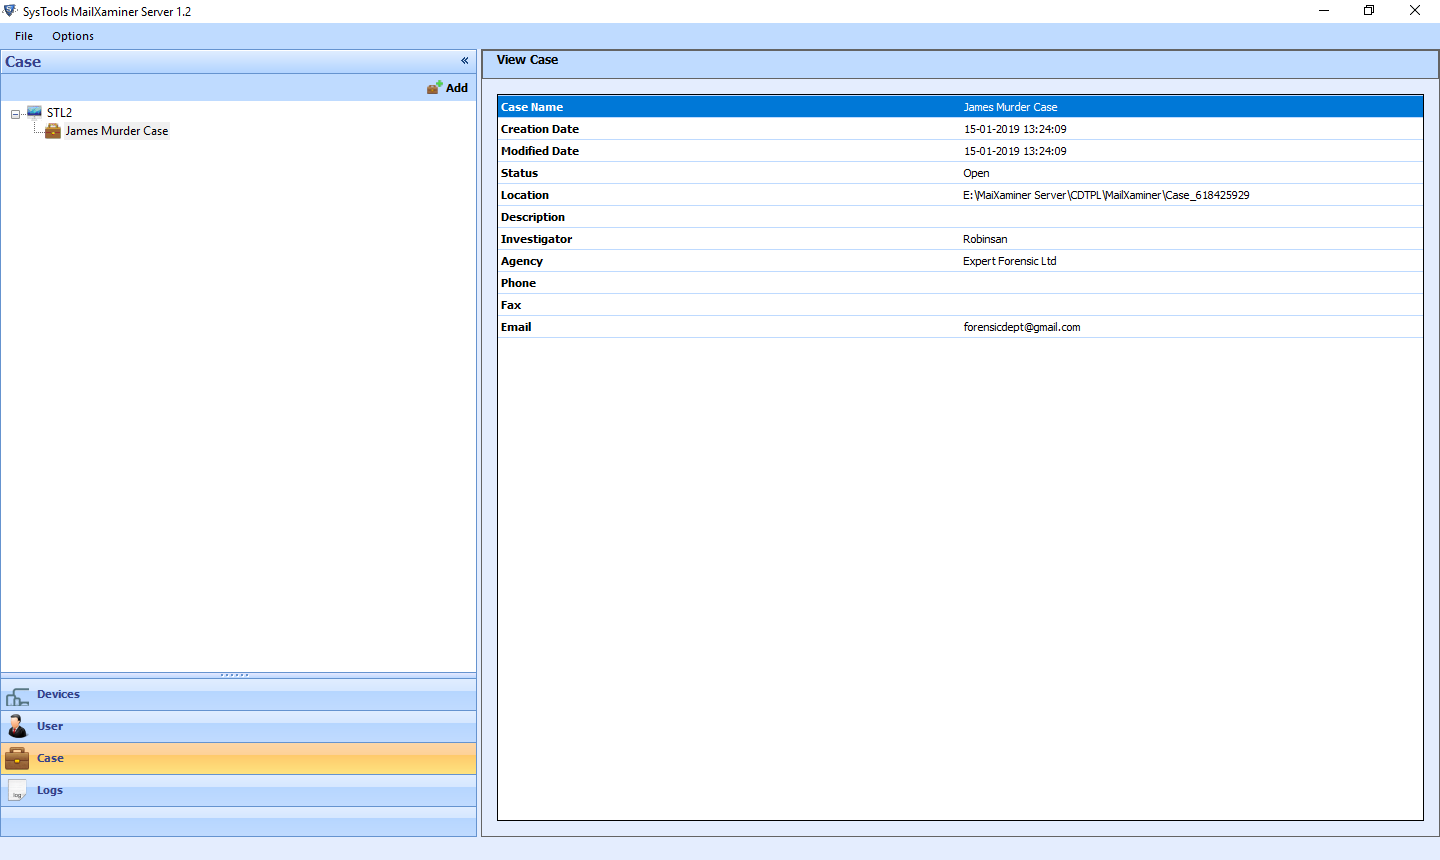Image resolution: width=1440 pixels, height=860 pixels.
Task: Click the Email label
Action: tap(516, 327)
